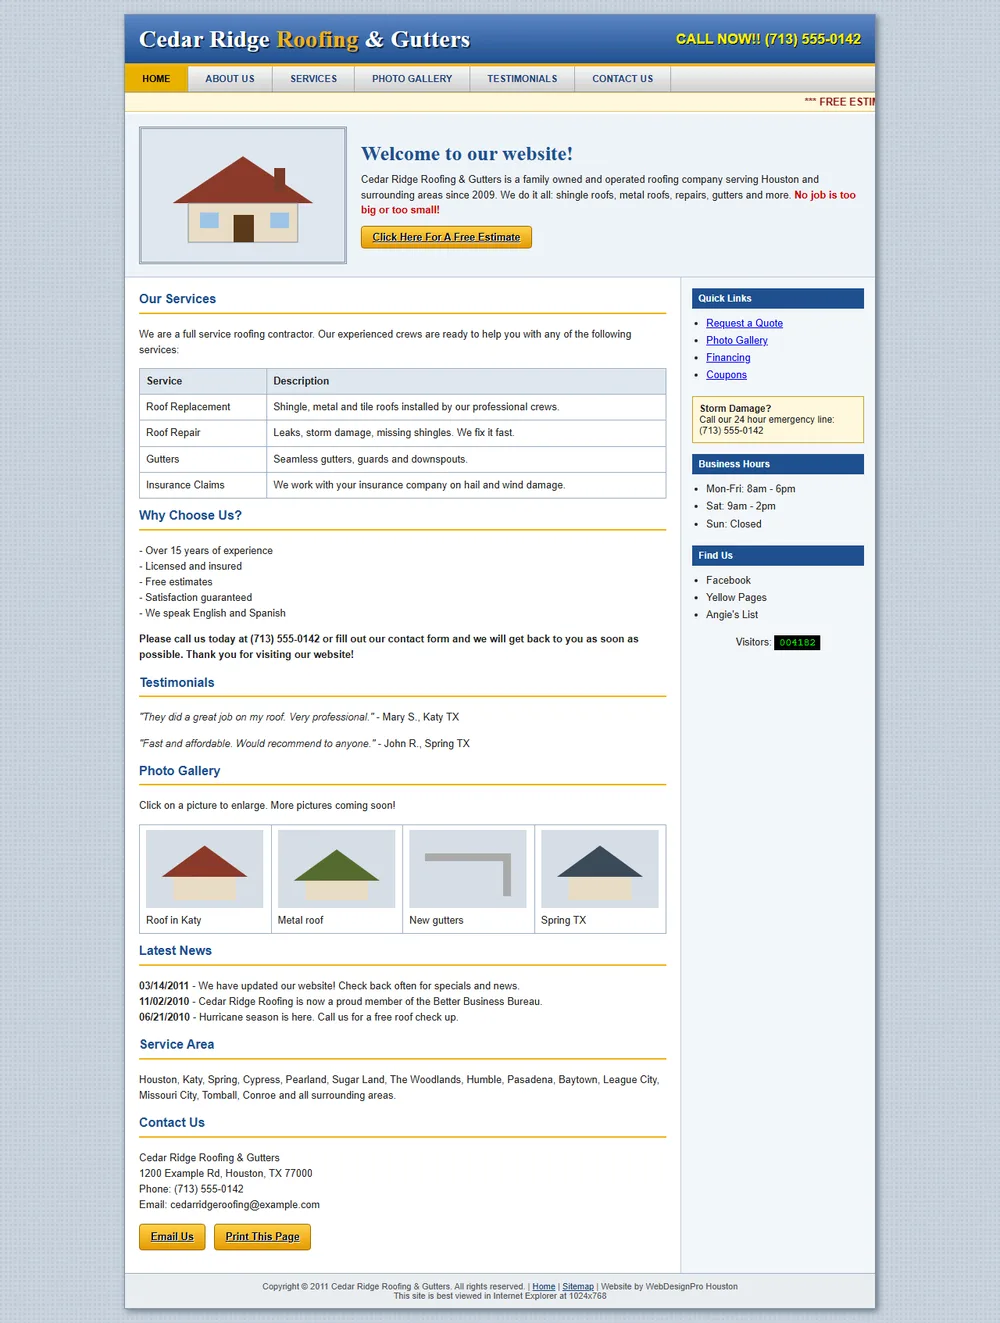
Task: Select the Sat: 9am - 2pm hours entry
Action: pos(741,506)
